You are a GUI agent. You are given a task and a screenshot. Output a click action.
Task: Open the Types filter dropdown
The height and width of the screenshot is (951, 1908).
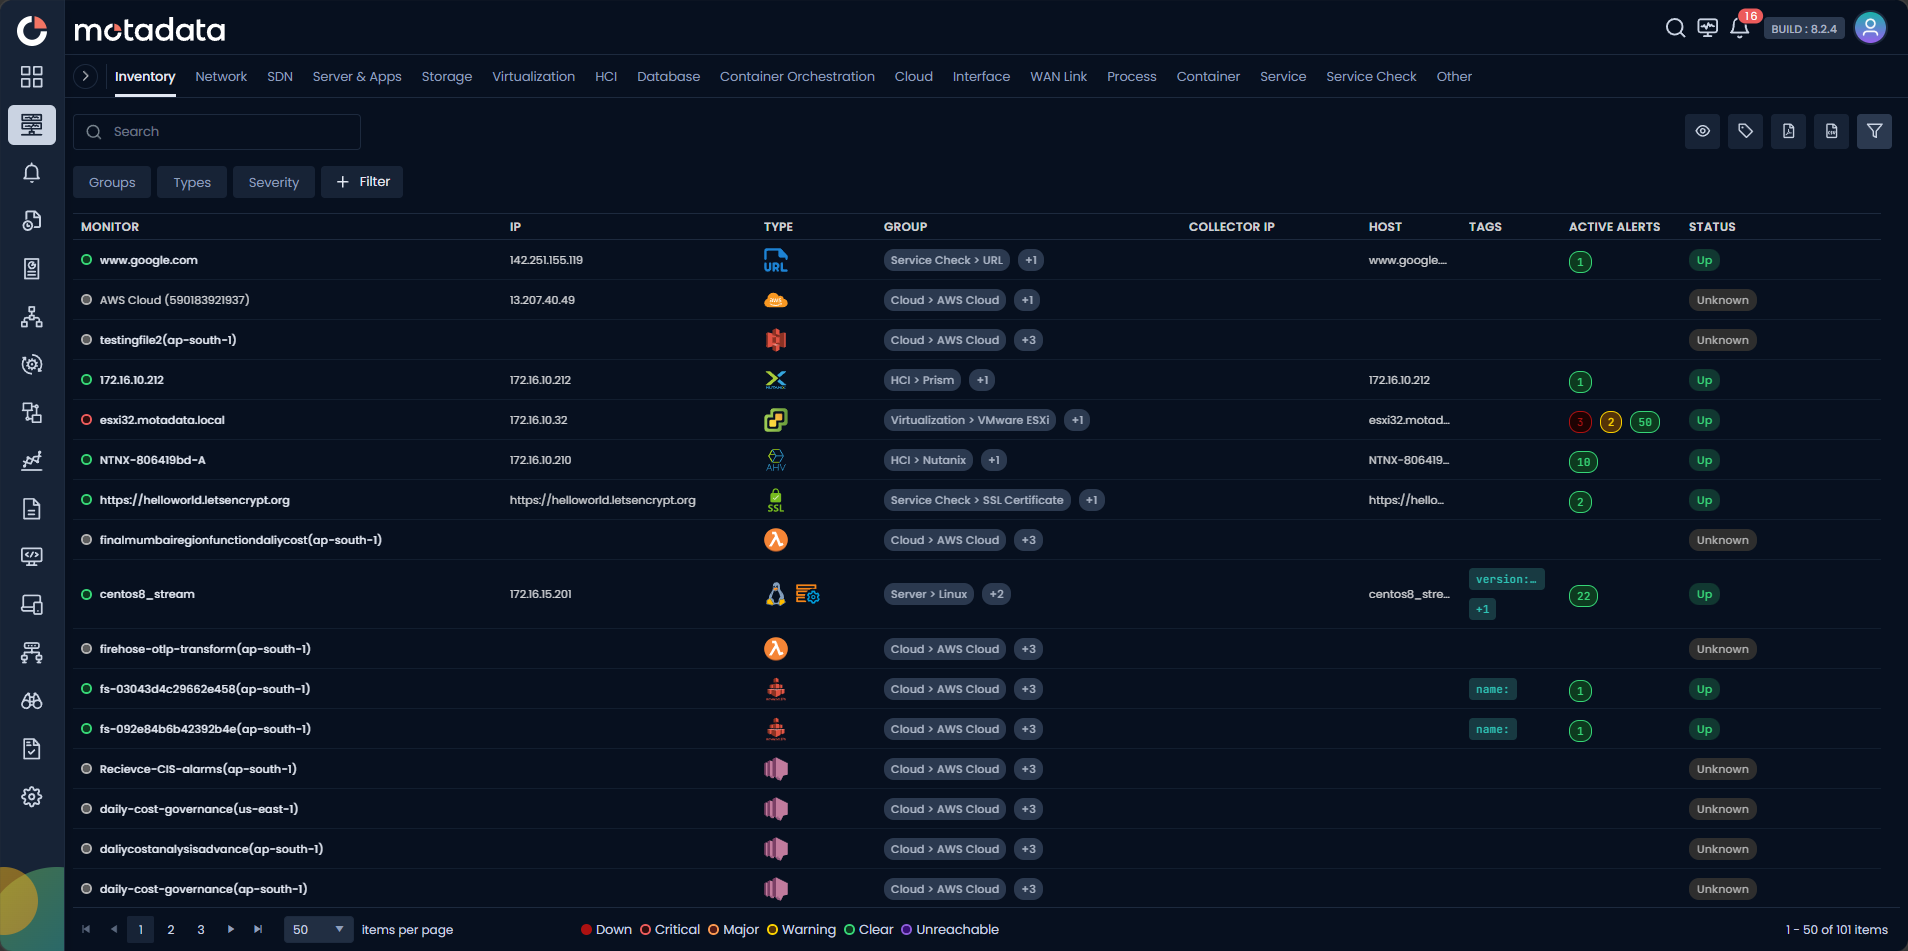point(192,182)
